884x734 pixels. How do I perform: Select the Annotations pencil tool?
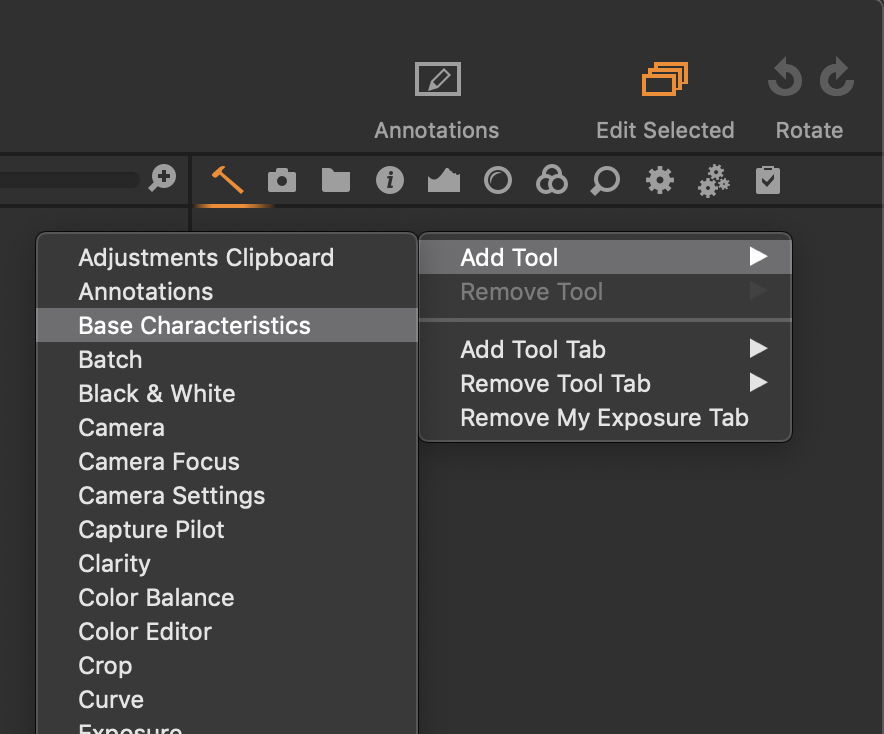[437, 79]
